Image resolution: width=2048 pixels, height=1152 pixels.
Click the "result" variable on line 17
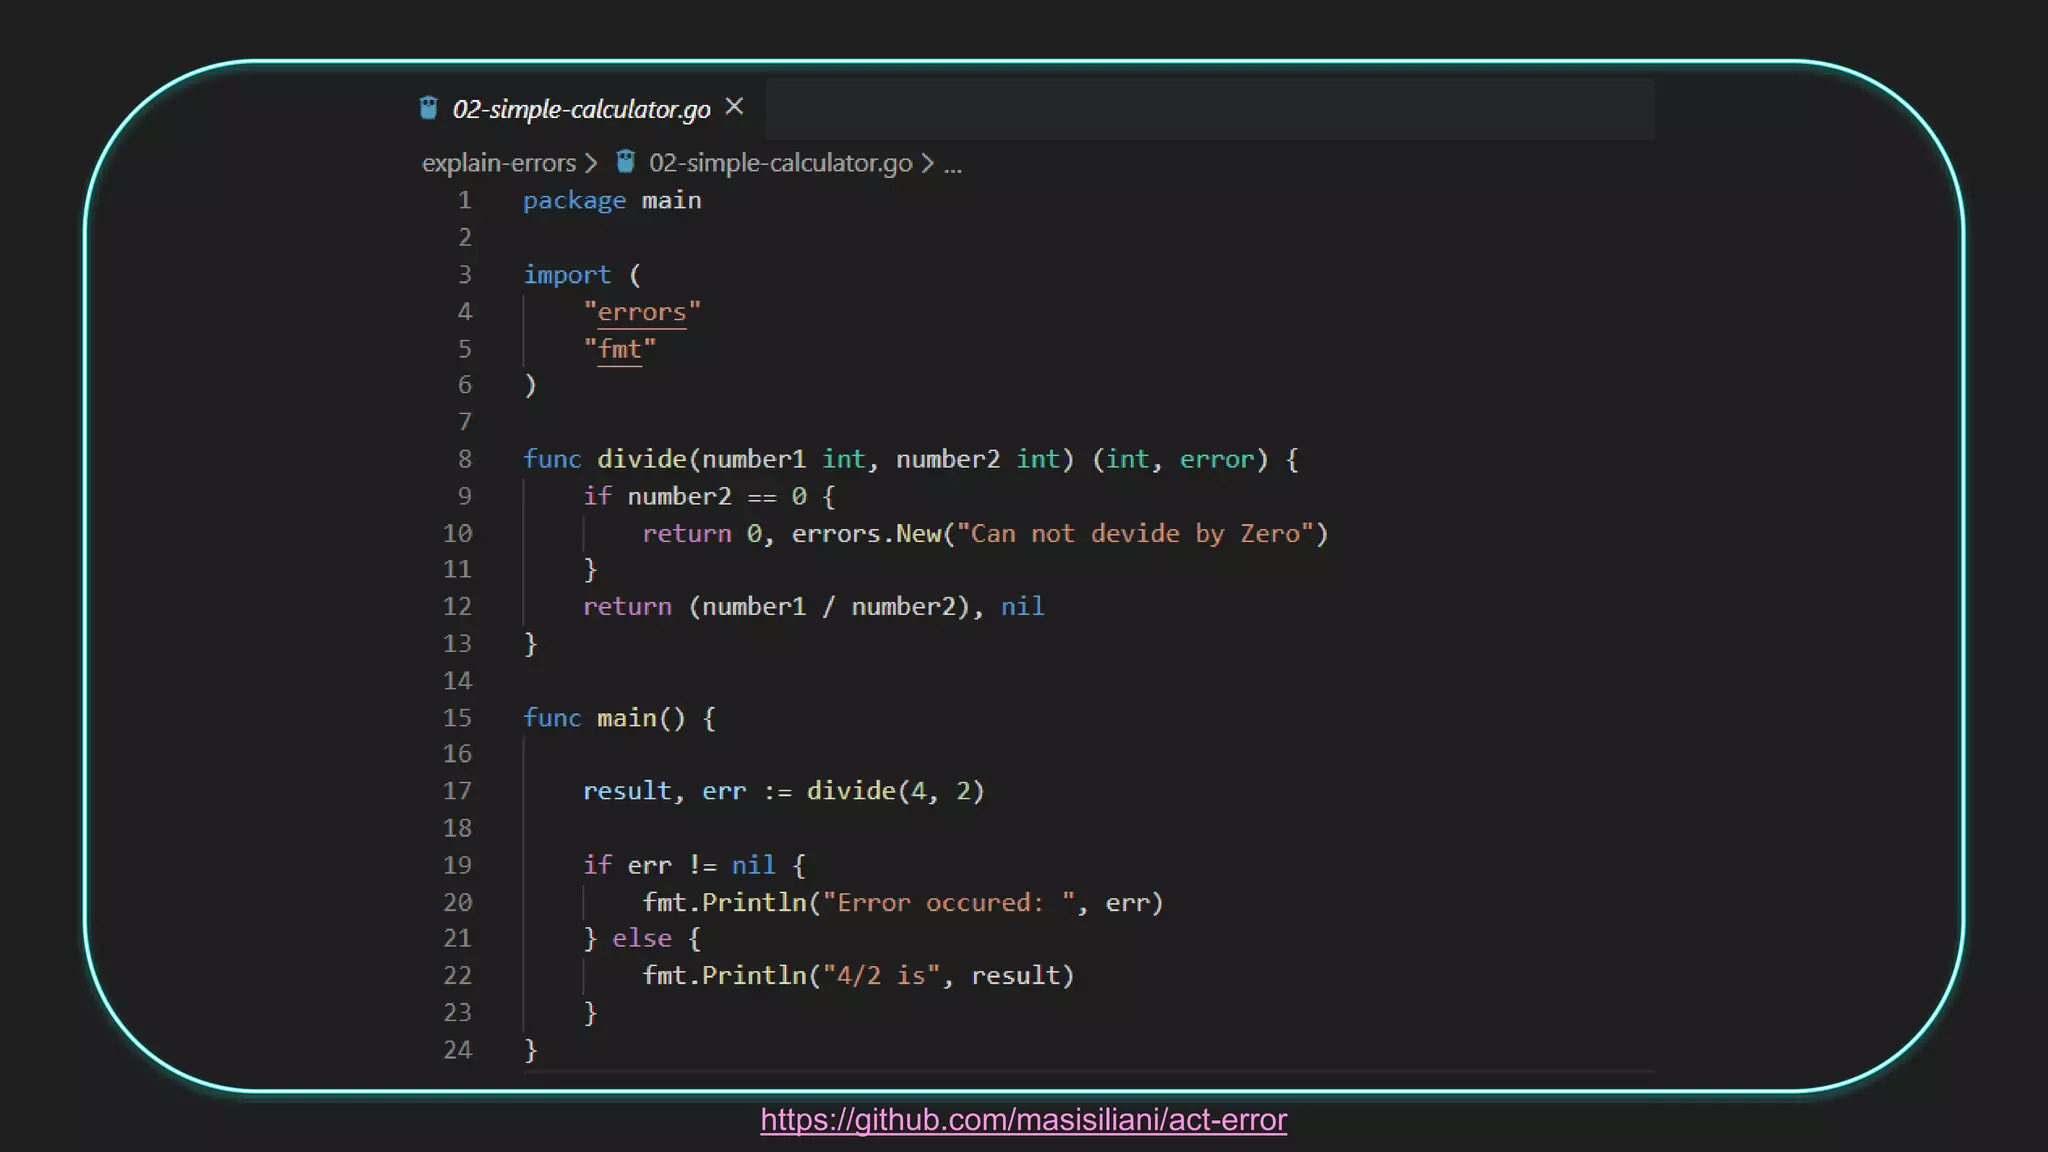click(627, 792)
